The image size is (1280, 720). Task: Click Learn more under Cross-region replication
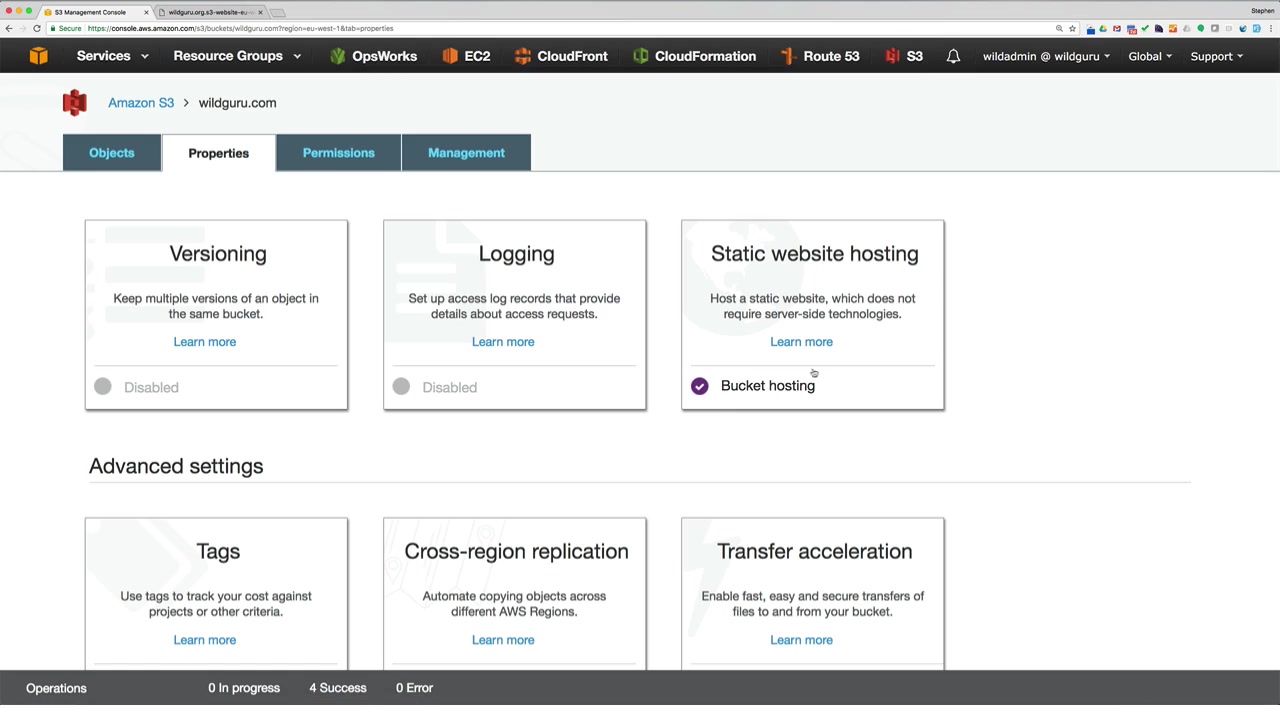503,640
